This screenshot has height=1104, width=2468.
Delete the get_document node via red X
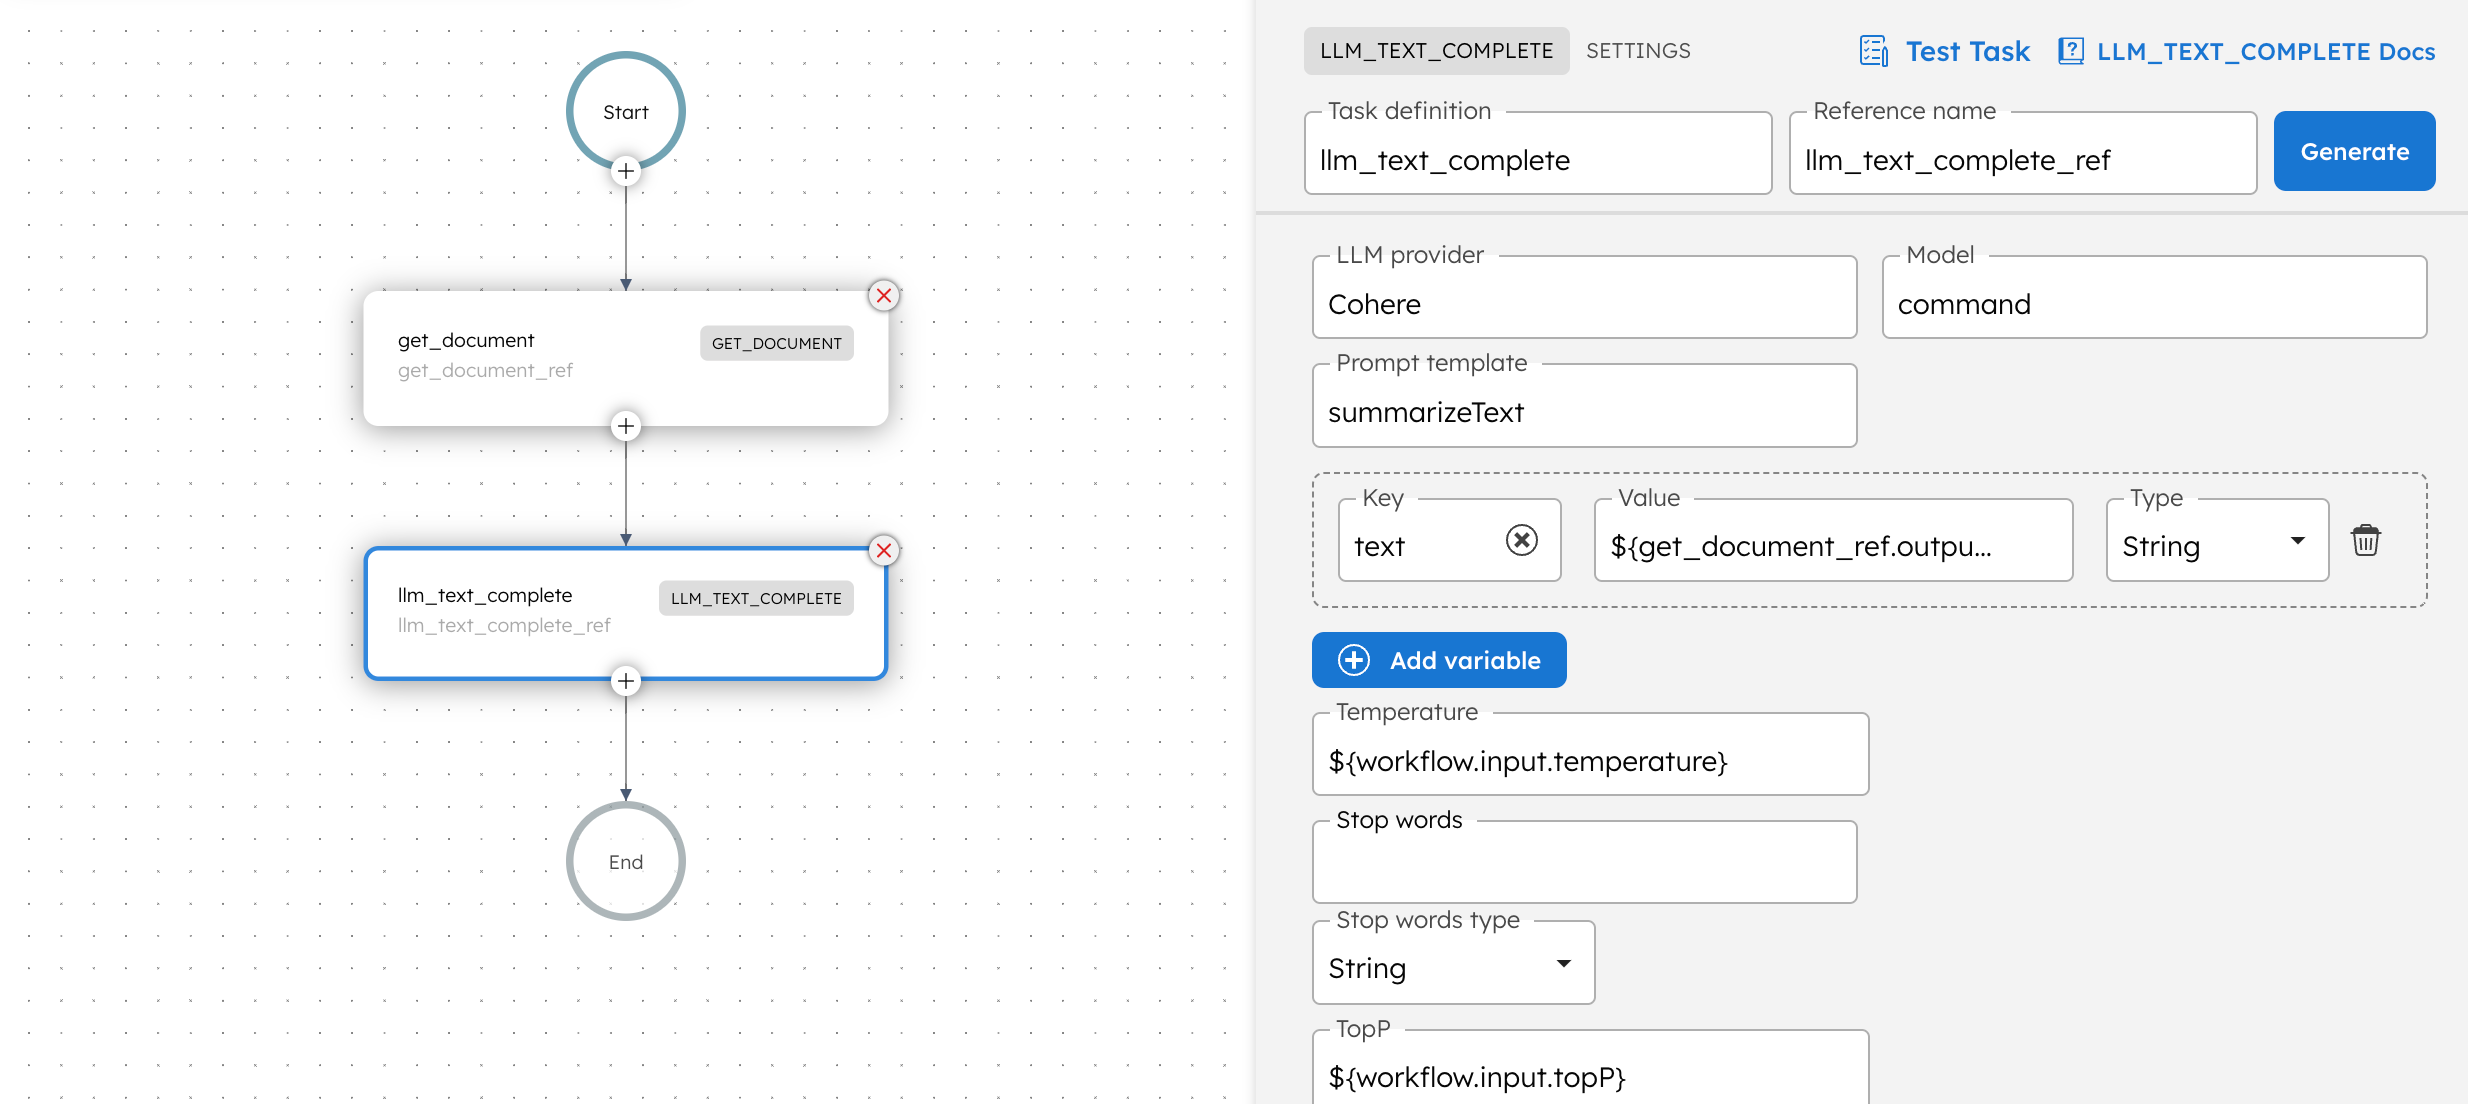point(883,295)
